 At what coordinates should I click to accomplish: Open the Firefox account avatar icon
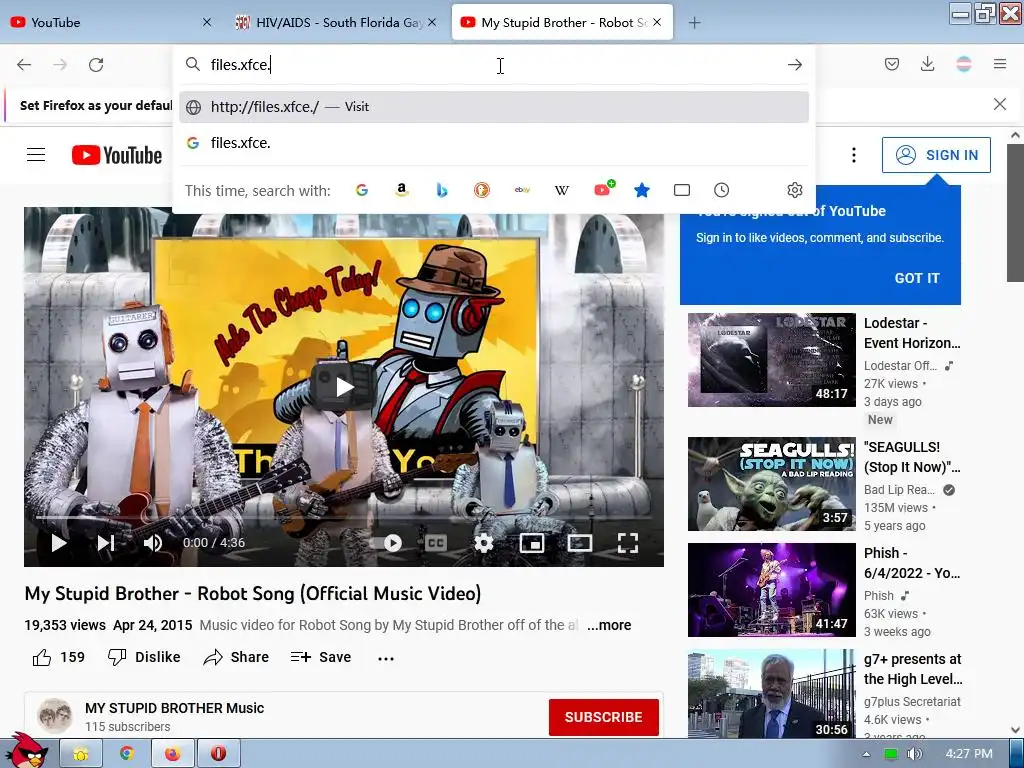coord(964,64)
